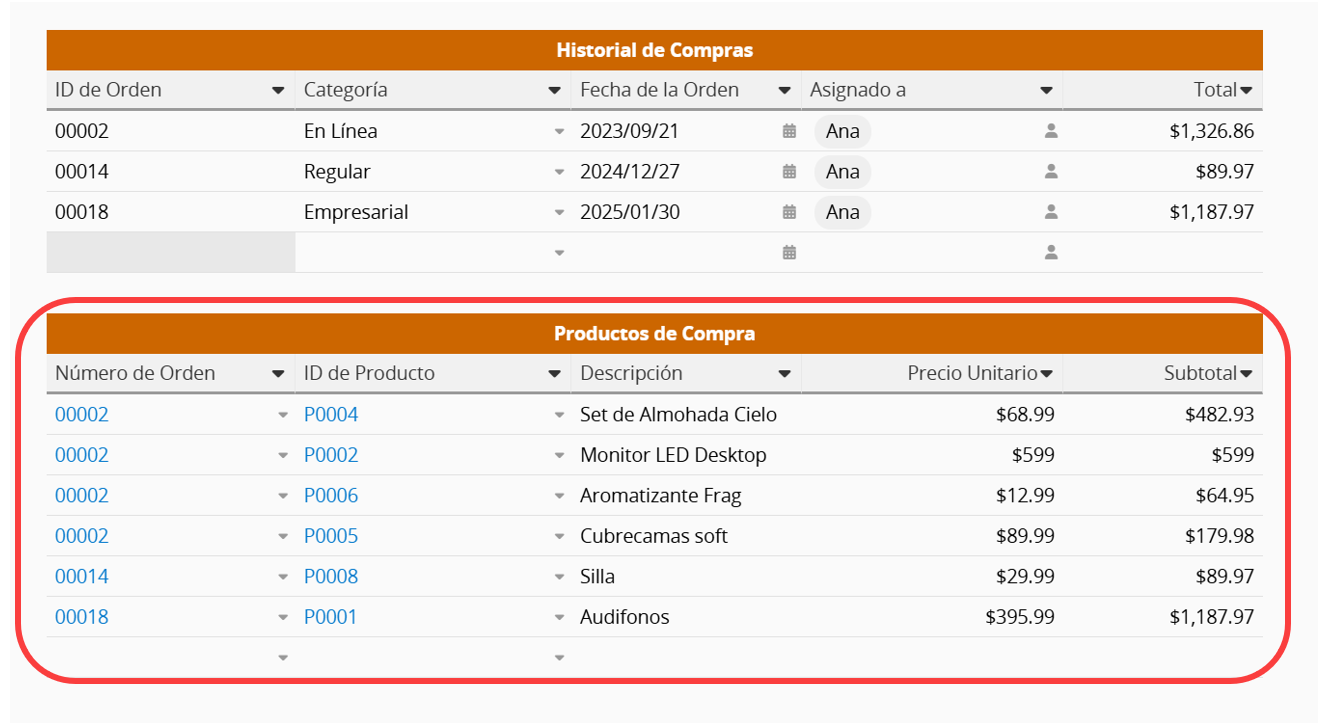Click calendar icon next to 2025/01/30

click(x=789, y=212)
